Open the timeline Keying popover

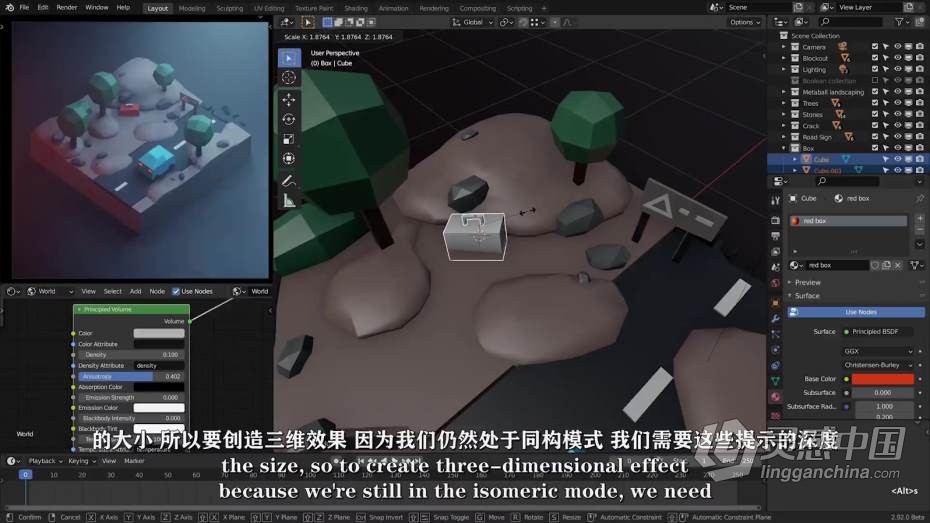click(x=81, y=461)
